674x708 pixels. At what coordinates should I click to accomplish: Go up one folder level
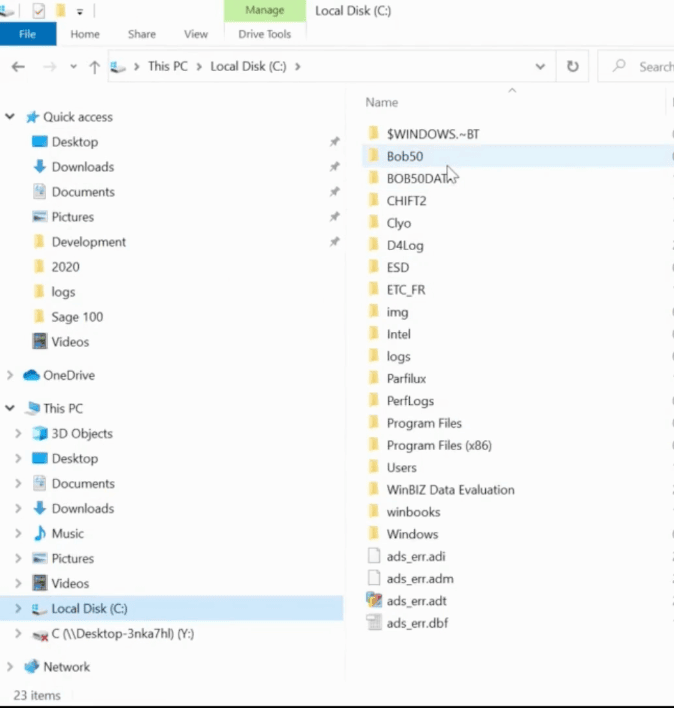(94, 67)
